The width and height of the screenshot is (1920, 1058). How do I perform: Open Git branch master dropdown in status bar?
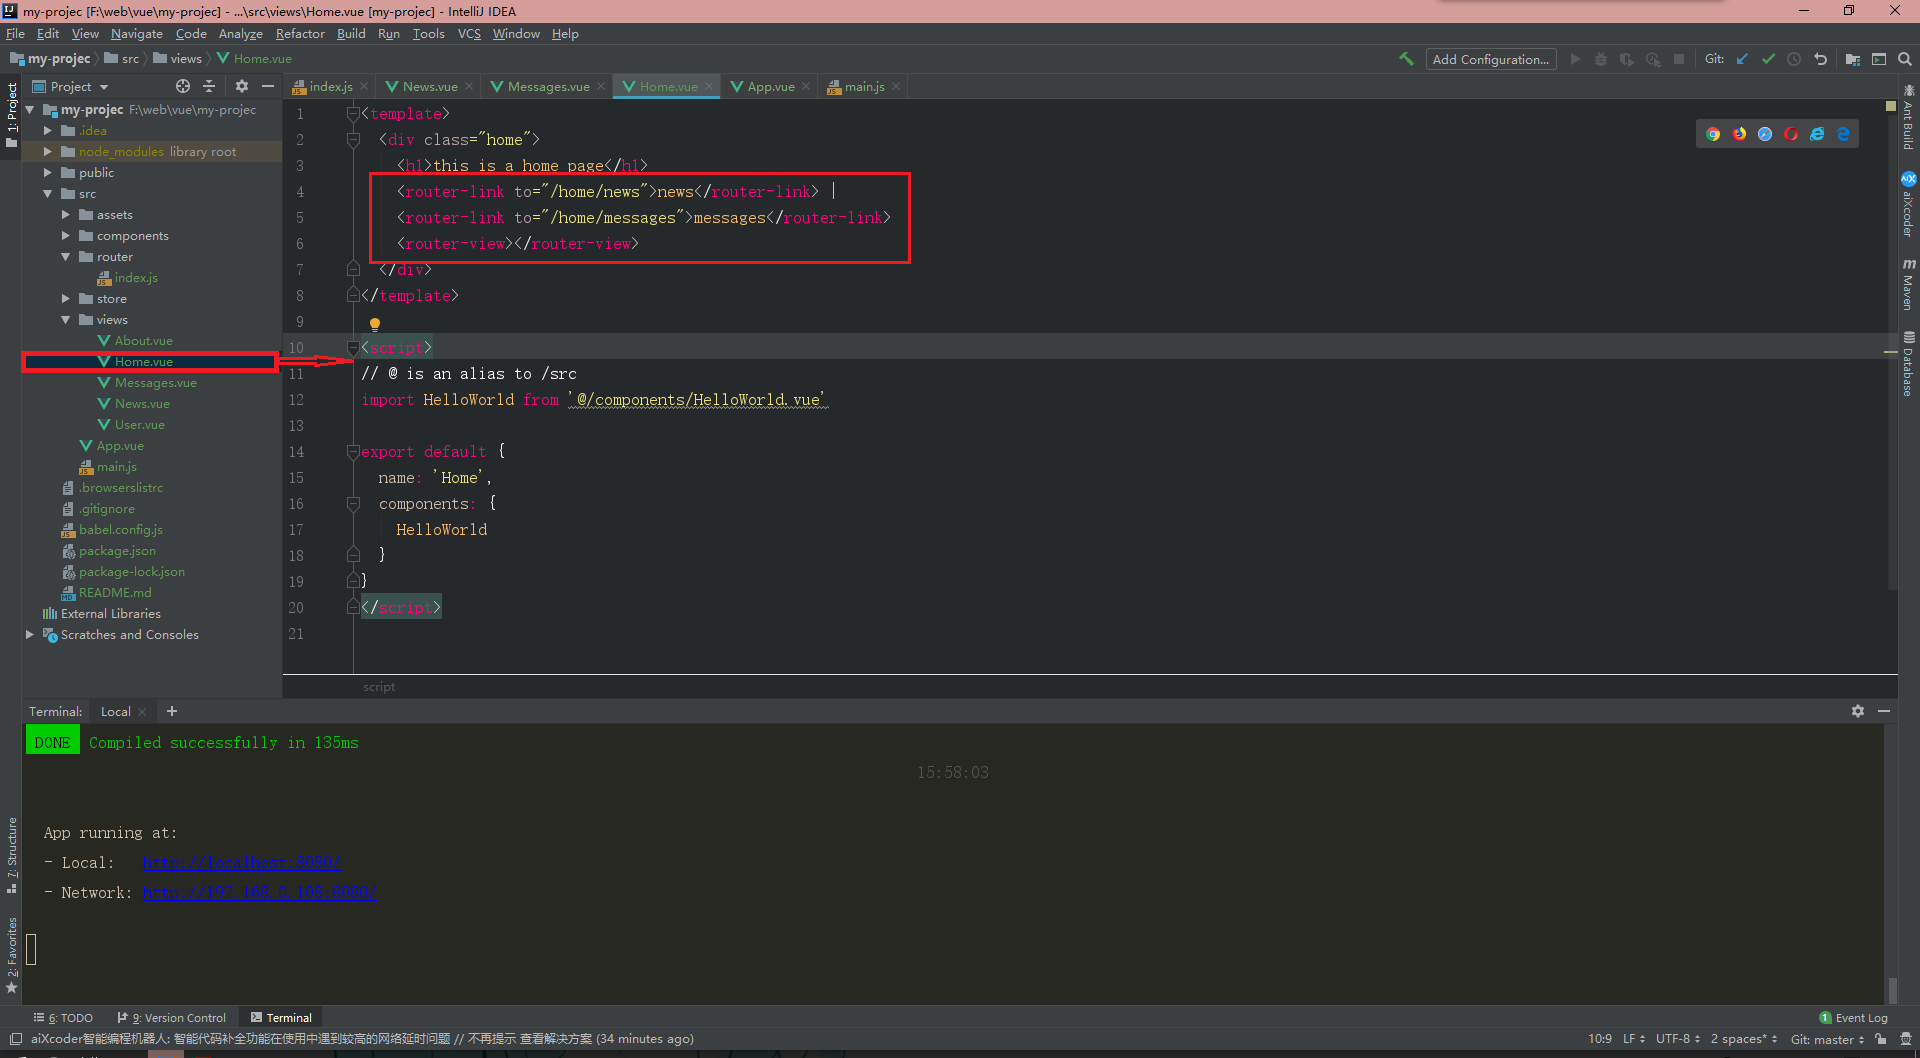pyautogui.click(x=1827, y=1039)
